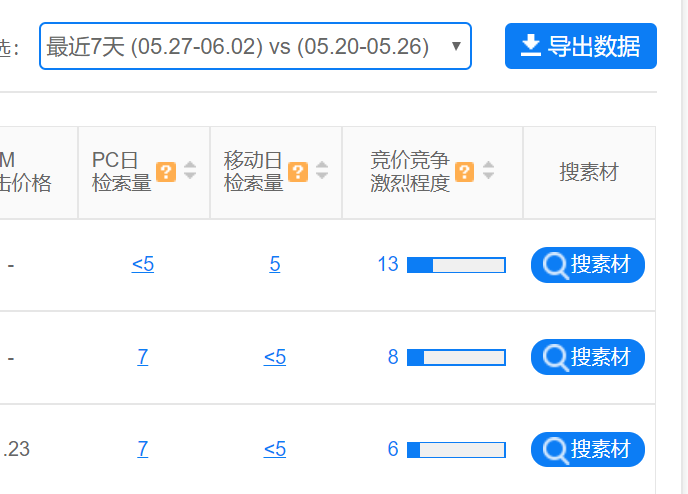Image resolution: width=688 pixels, height=494 pixels.
Task: Sort by 竞价竞争激烈程度 using its sort arrows
Action: point(488,170)
